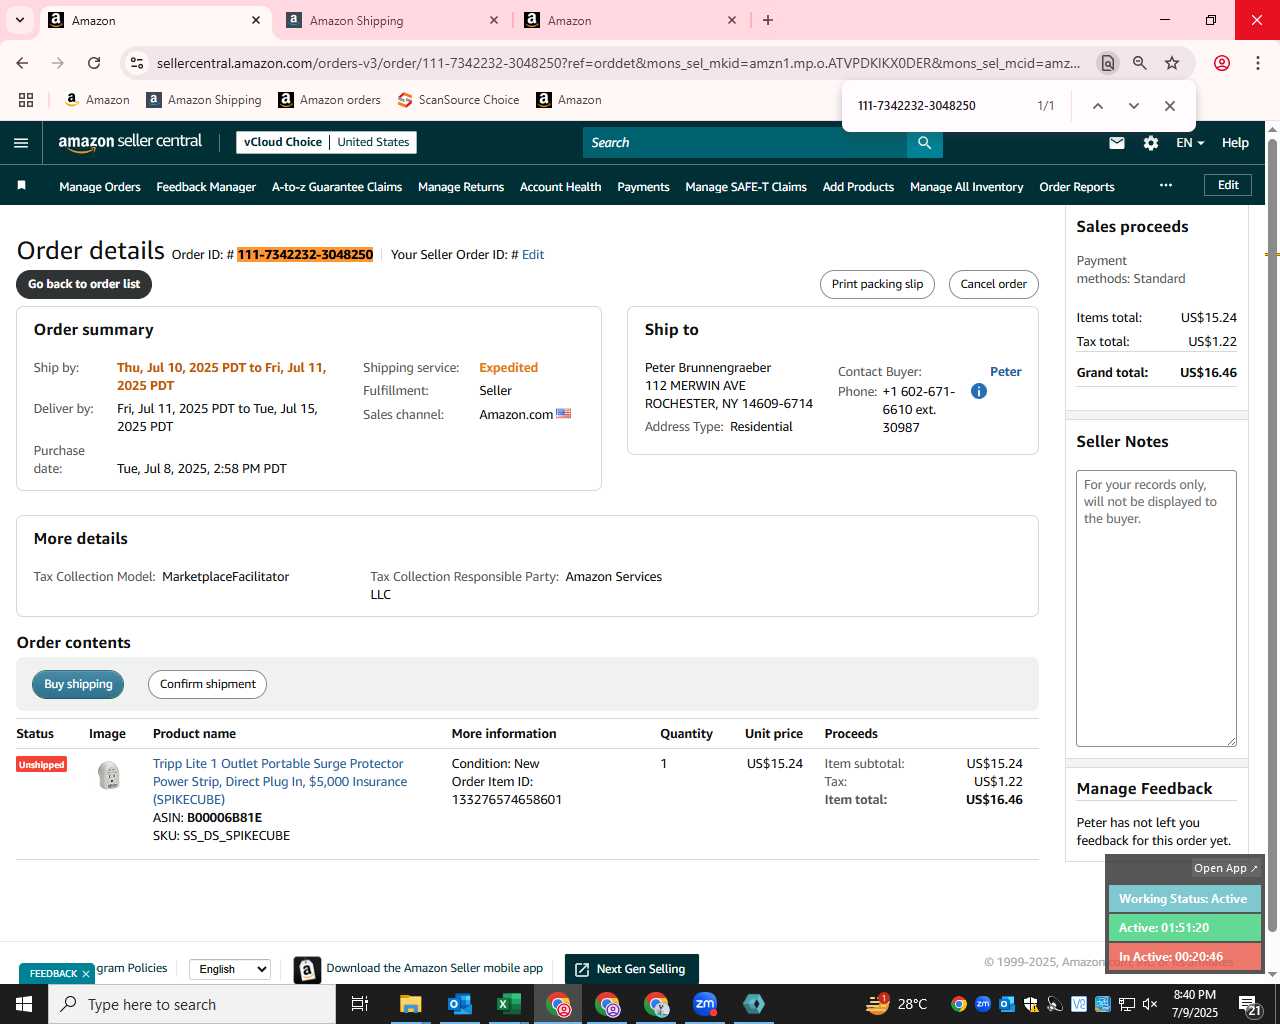Click the Next Gen Selling button
The image size is (1280, 1024).
(x=631, y=969)
